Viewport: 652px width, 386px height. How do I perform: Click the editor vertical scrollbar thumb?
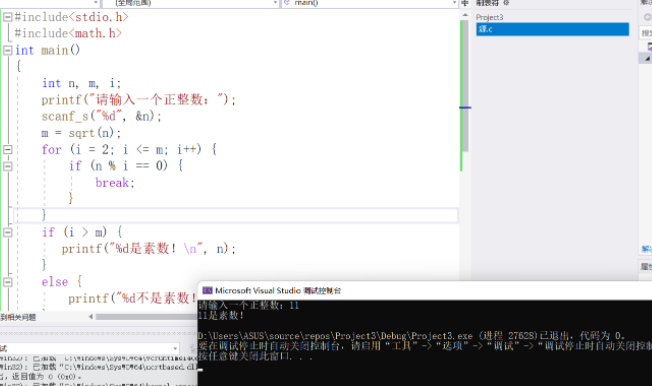[x=466, y=85]
